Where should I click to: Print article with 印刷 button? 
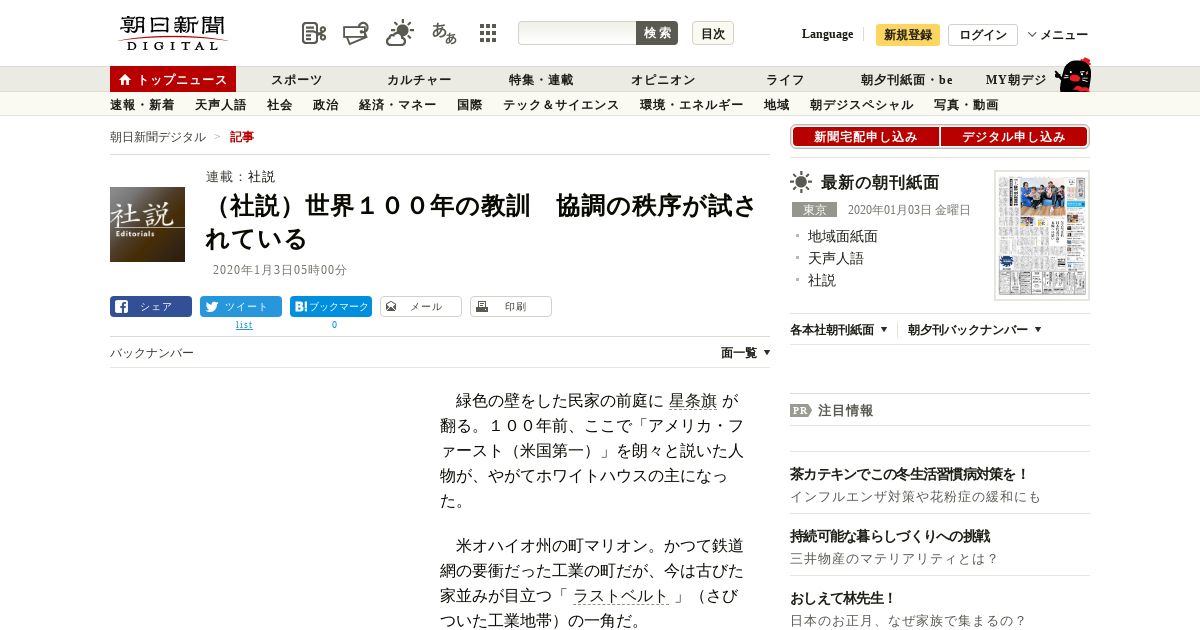511,307
